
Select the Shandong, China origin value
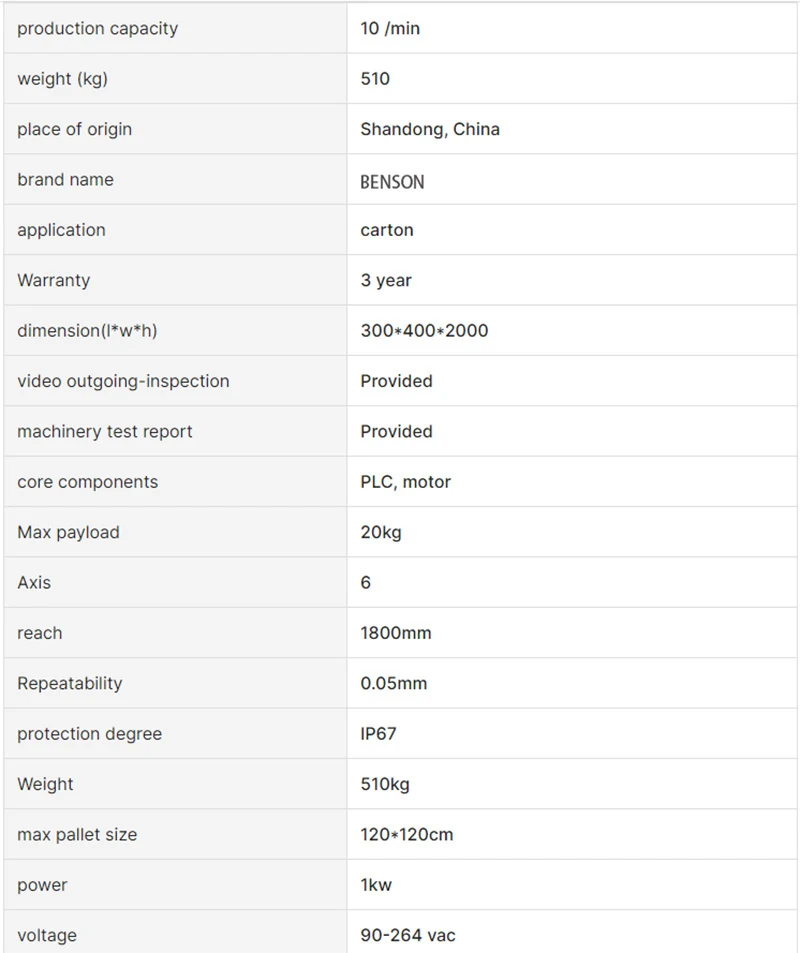point(430,129)
